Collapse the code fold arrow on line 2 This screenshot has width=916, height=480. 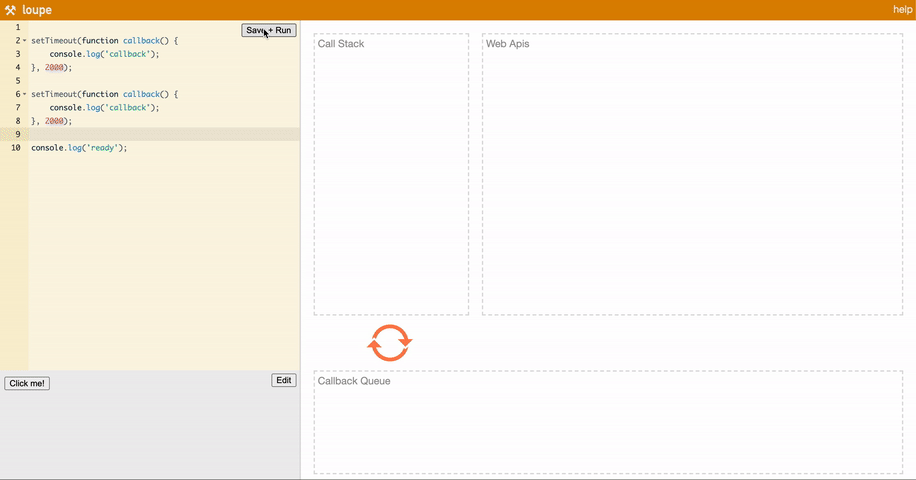25,41
